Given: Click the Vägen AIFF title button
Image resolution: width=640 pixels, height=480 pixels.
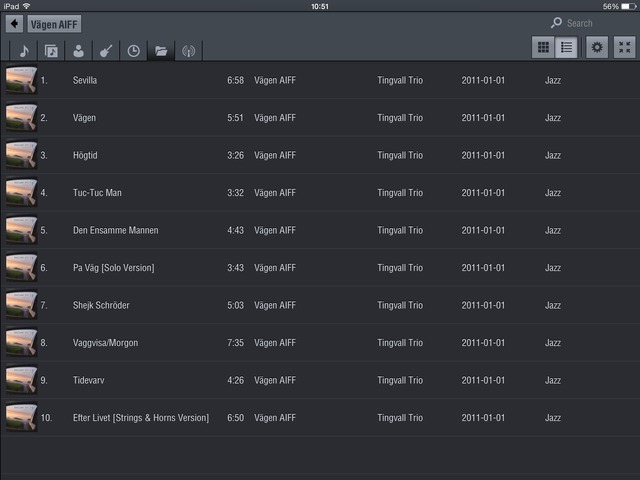Looking at the screenshot, I should [x=54, y=24].
